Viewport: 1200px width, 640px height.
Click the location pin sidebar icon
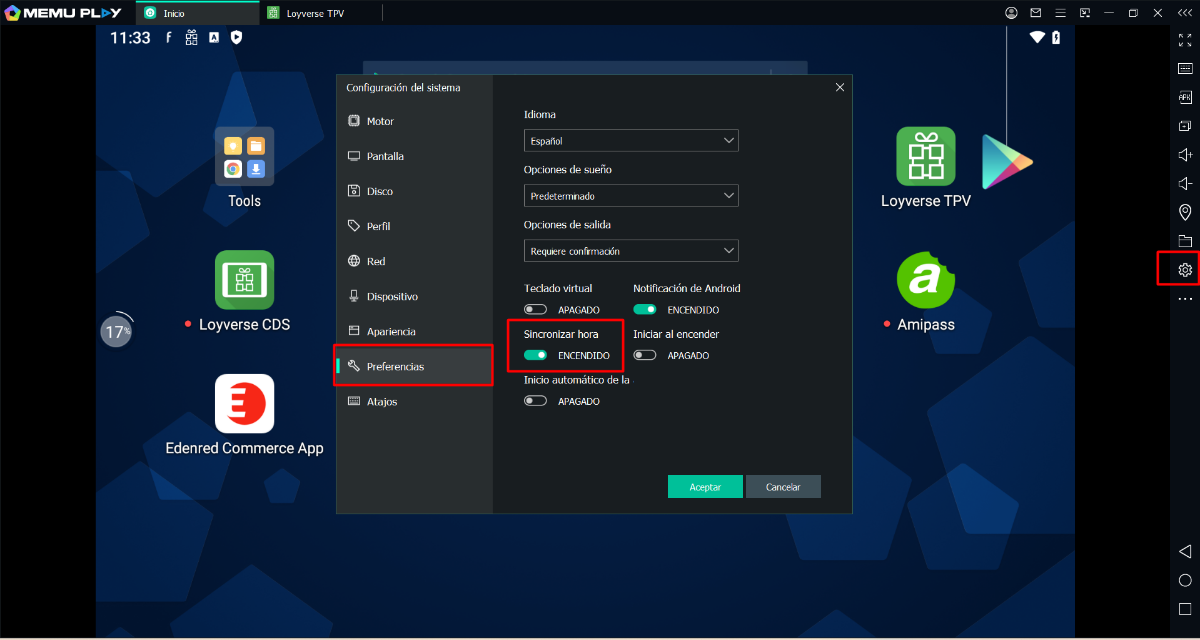pyautogui.click(x=1185, y=212)
